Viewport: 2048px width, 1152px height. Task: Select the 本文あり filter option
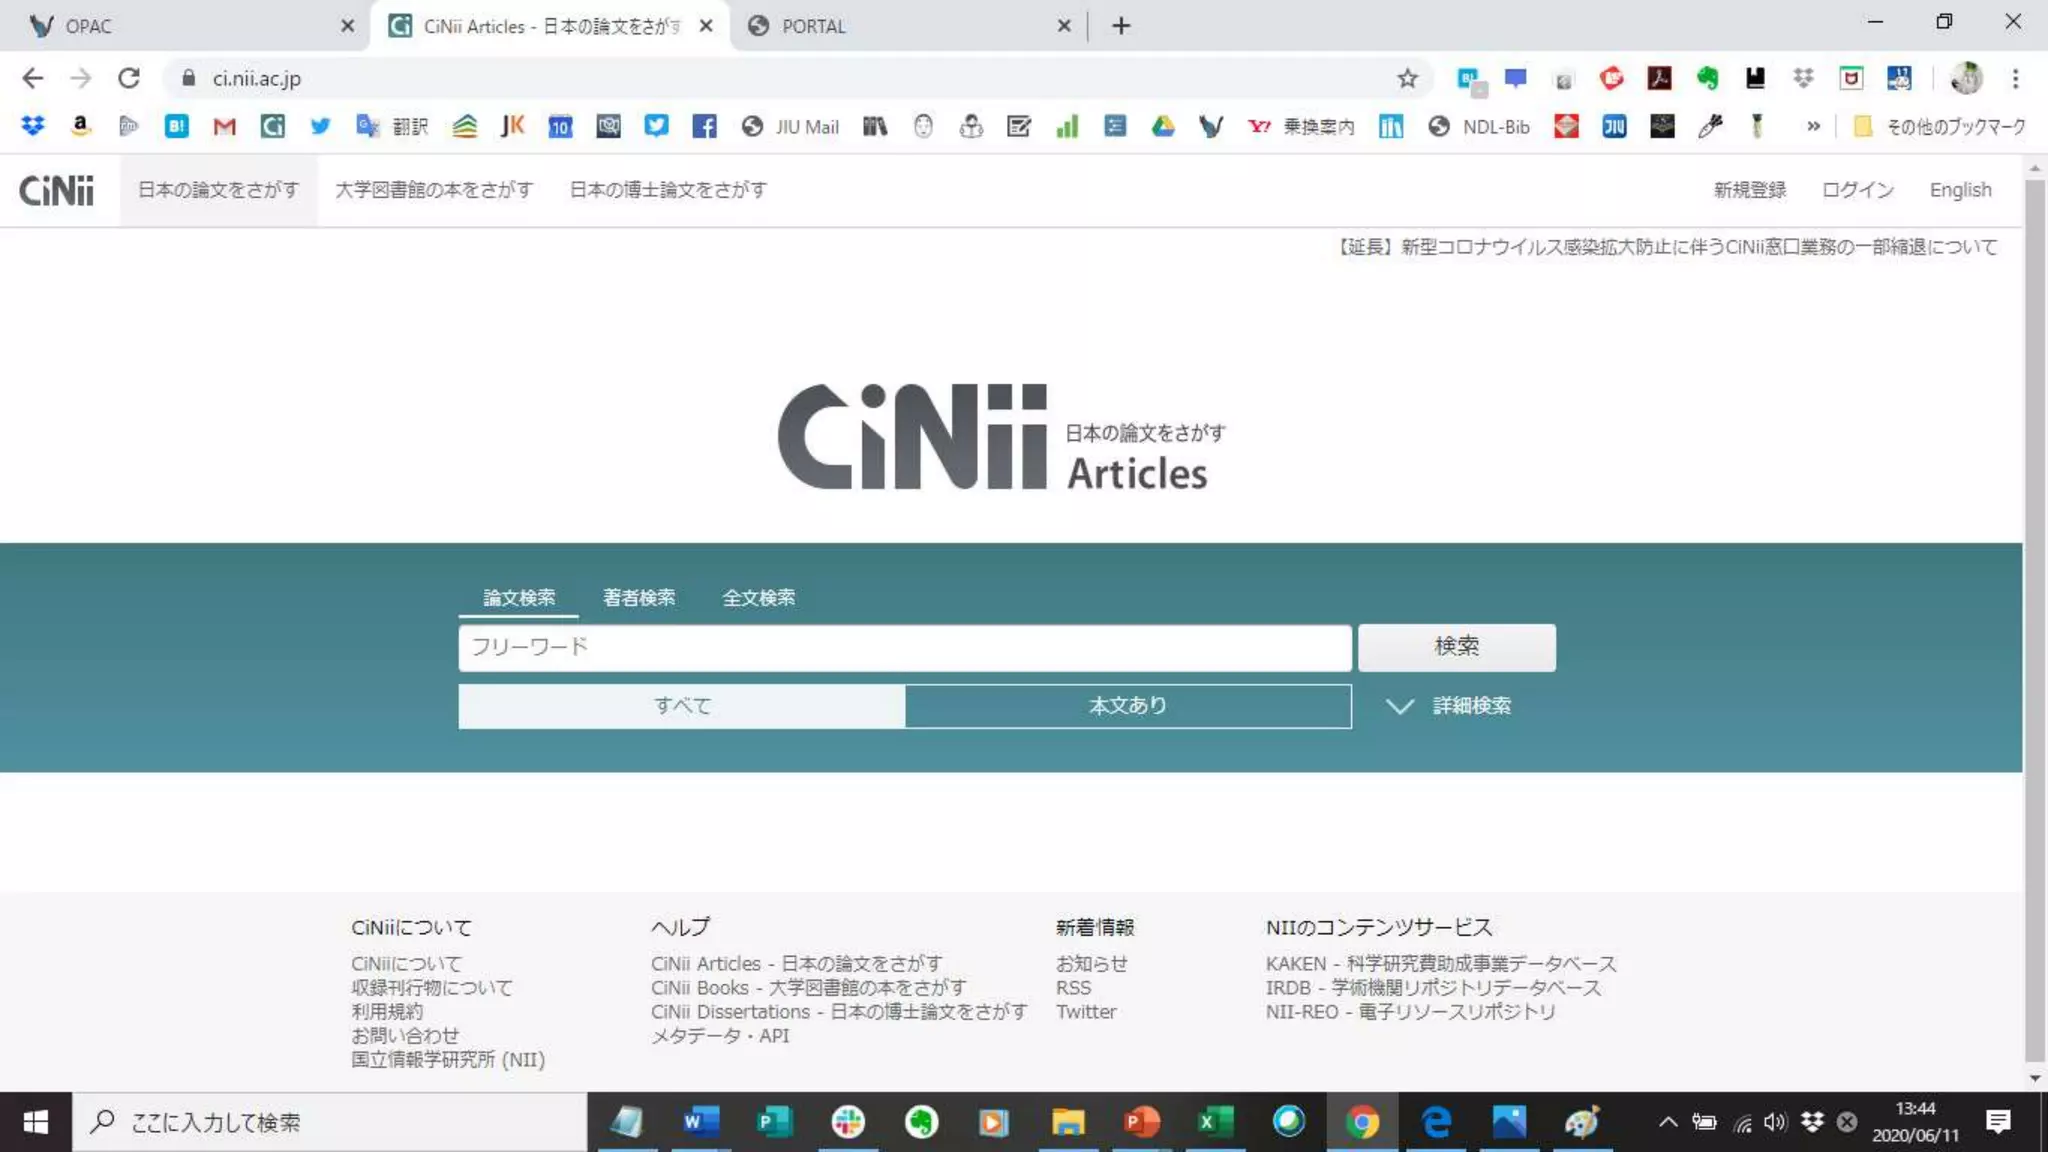pyautogui.click(x=1128, y=706)
